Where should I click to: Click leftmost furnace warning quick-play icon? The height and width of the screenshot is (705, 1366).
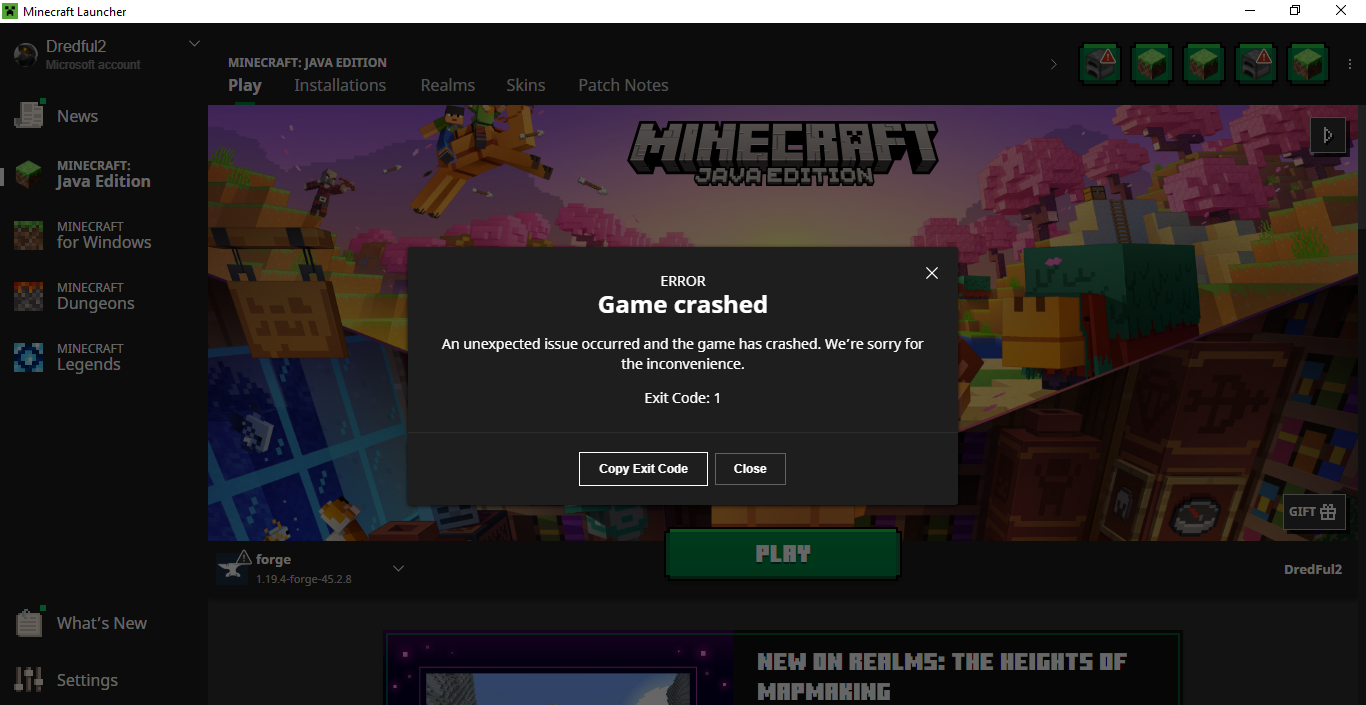1100,64
